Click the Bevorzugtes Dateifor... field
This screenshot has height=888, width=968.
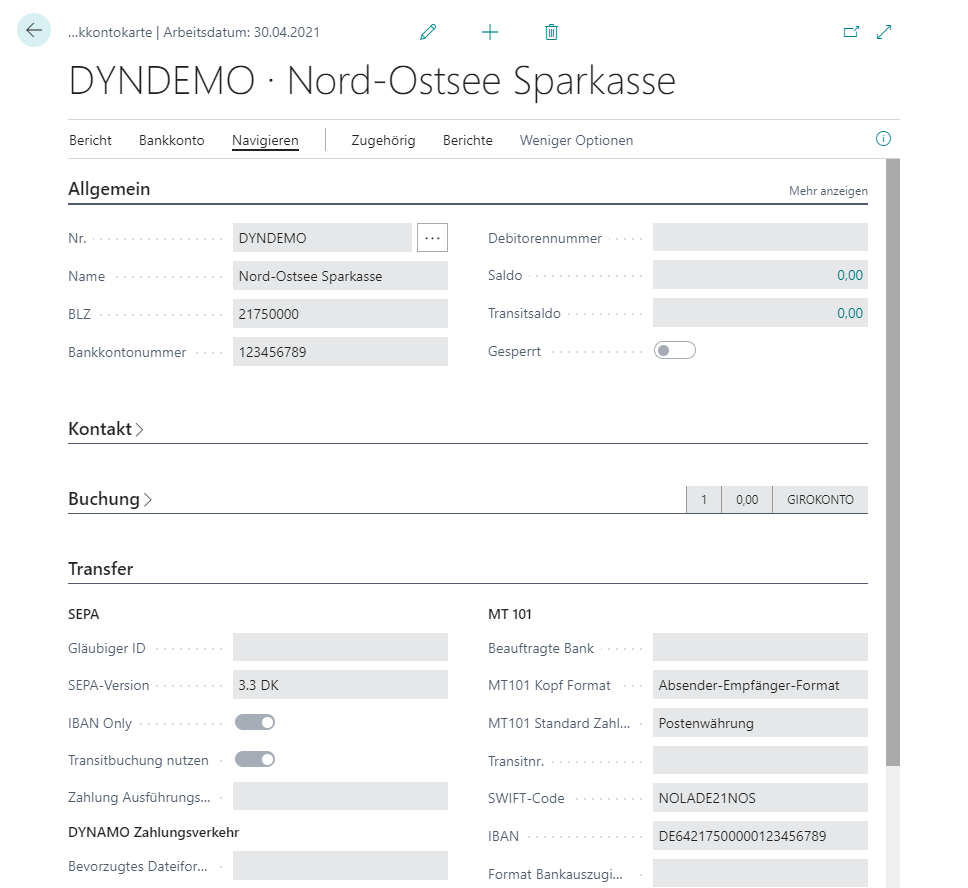pos(340,866)
